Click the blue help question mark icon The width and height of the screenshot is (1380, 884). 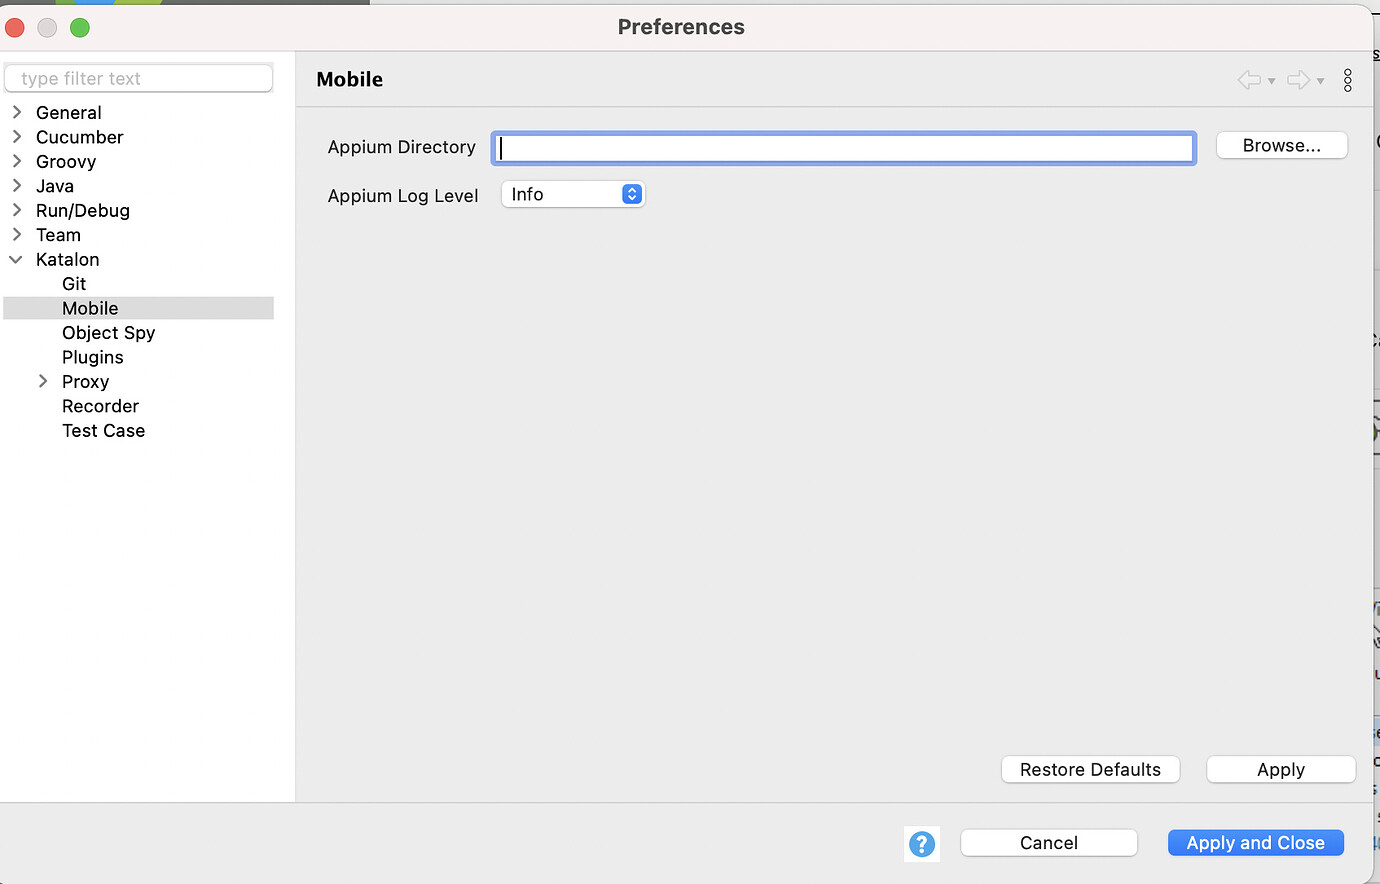click(922, 844)
